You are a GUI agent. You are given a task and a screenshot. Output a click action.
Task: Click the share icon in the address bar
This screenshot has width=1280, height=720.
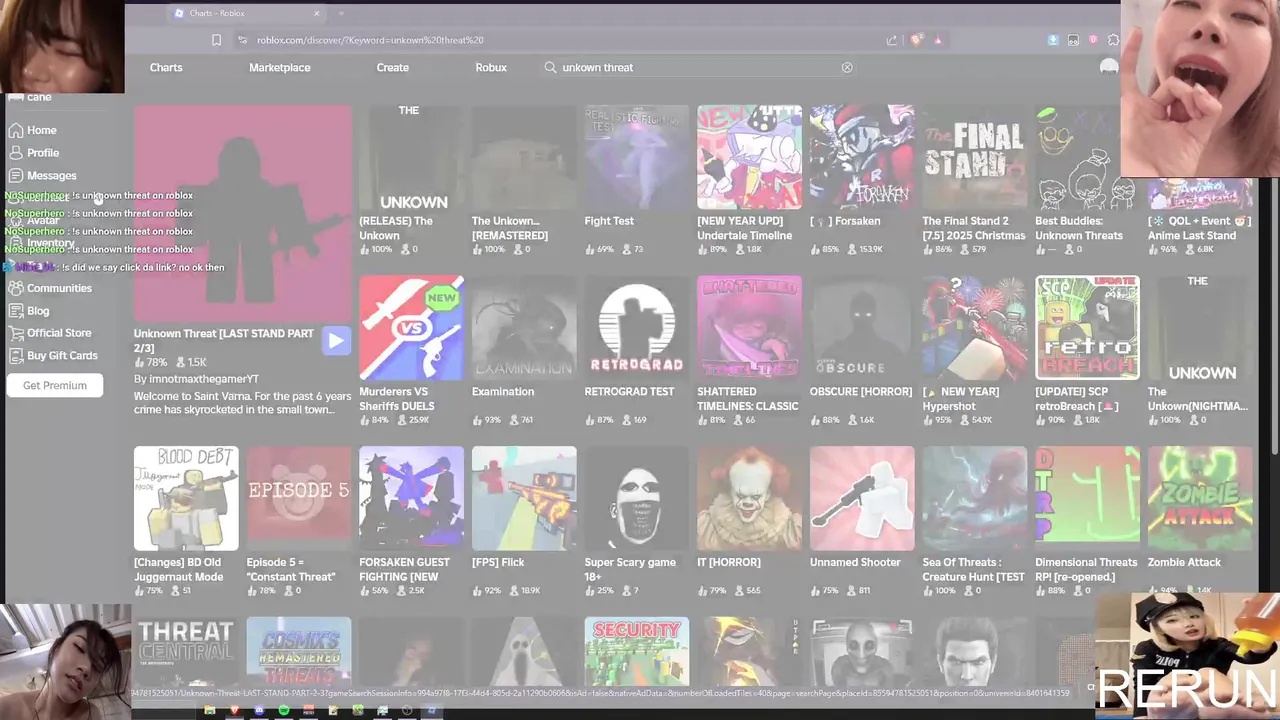[891, 40]
